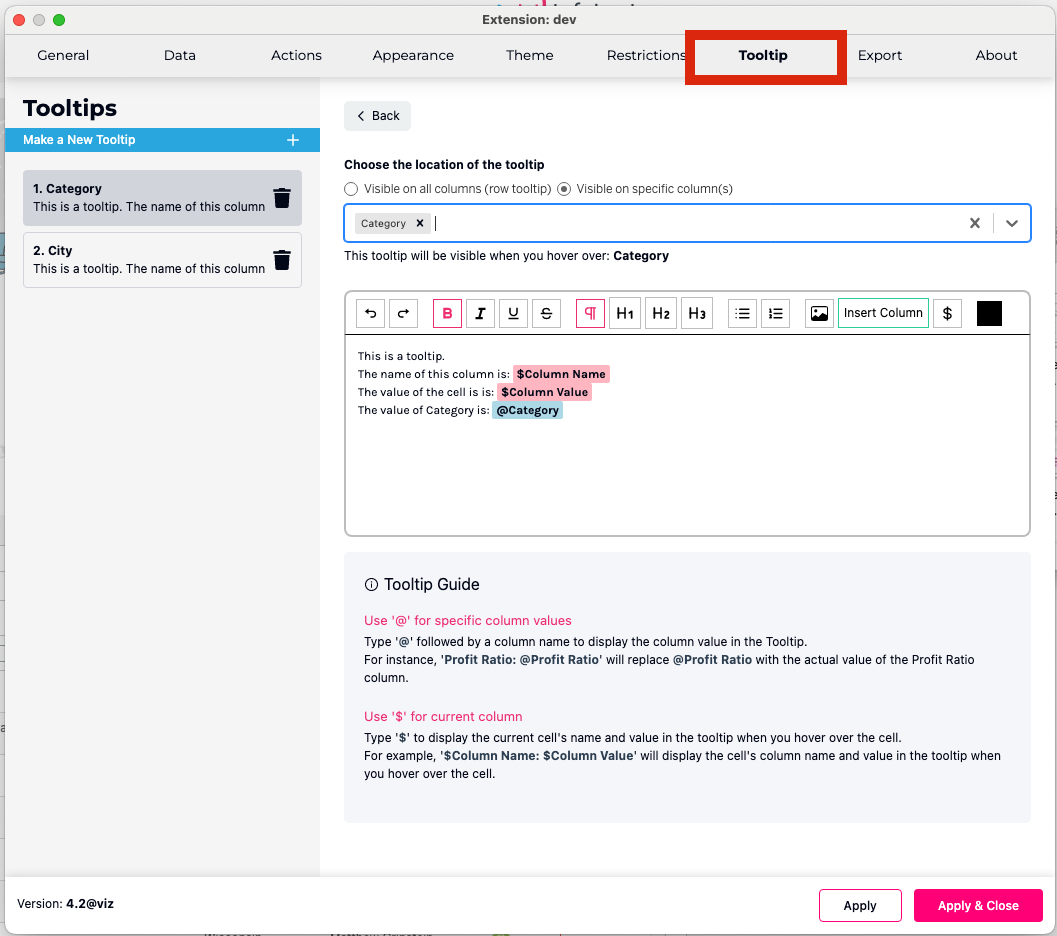This screenshot has width=1057, height=936.
Task: Select Visible on specific column(s) option
Action: coord(564,189)
